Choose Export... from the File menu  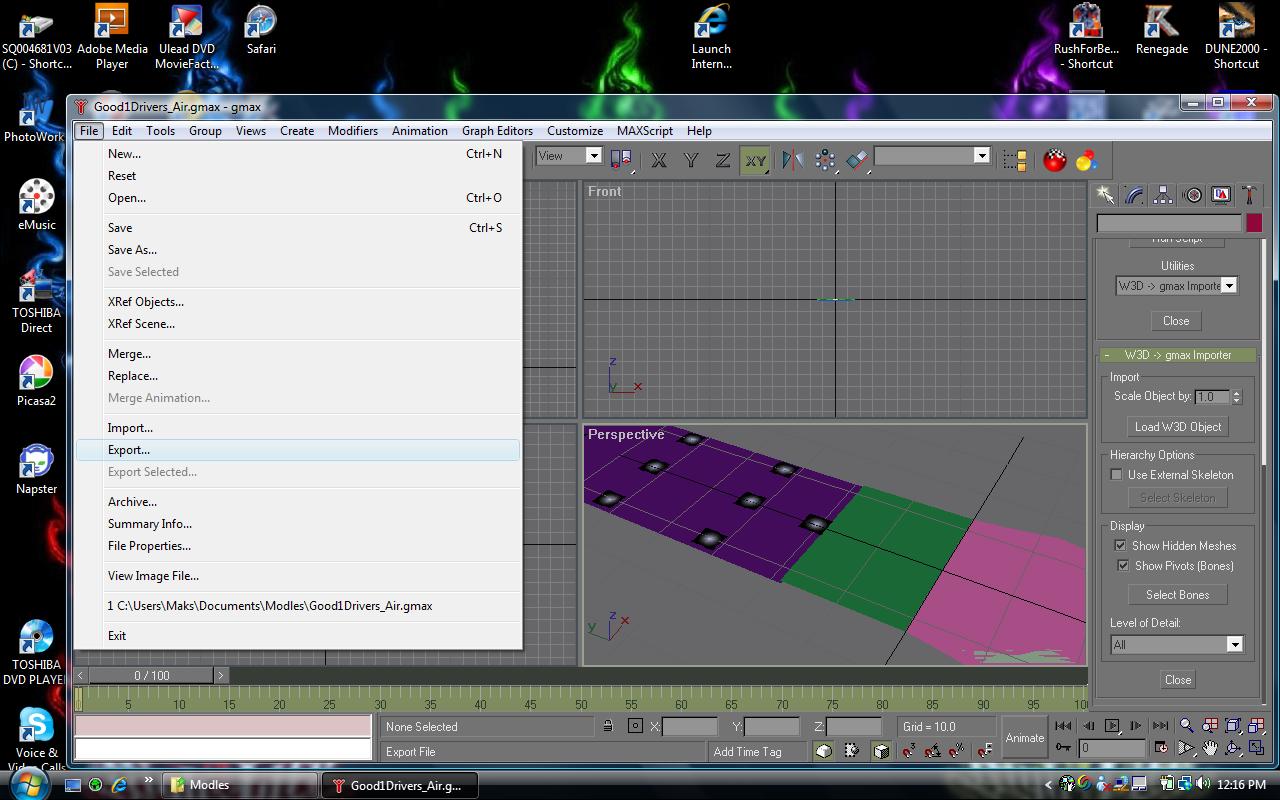point(129,450)
